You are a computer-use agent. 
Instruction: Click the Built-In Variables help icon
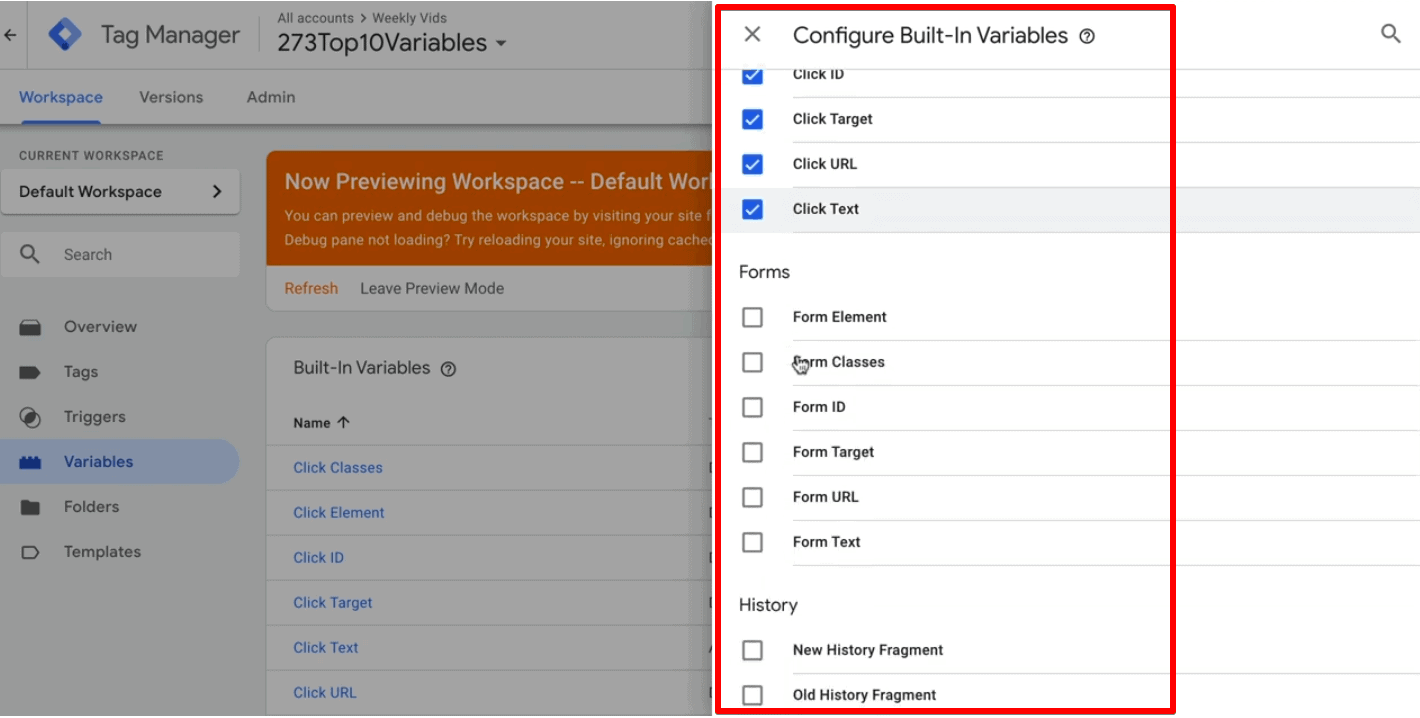tap(448, 368)
